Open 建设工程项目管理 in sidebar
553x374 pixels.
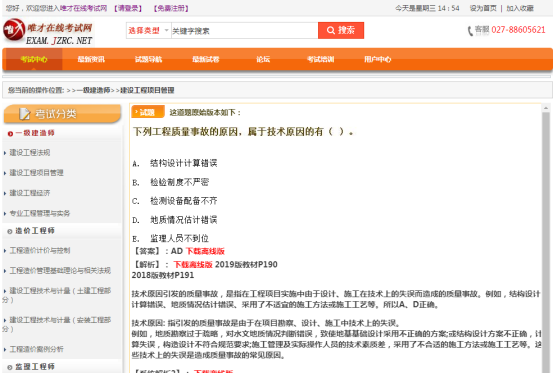pos(36,173)
